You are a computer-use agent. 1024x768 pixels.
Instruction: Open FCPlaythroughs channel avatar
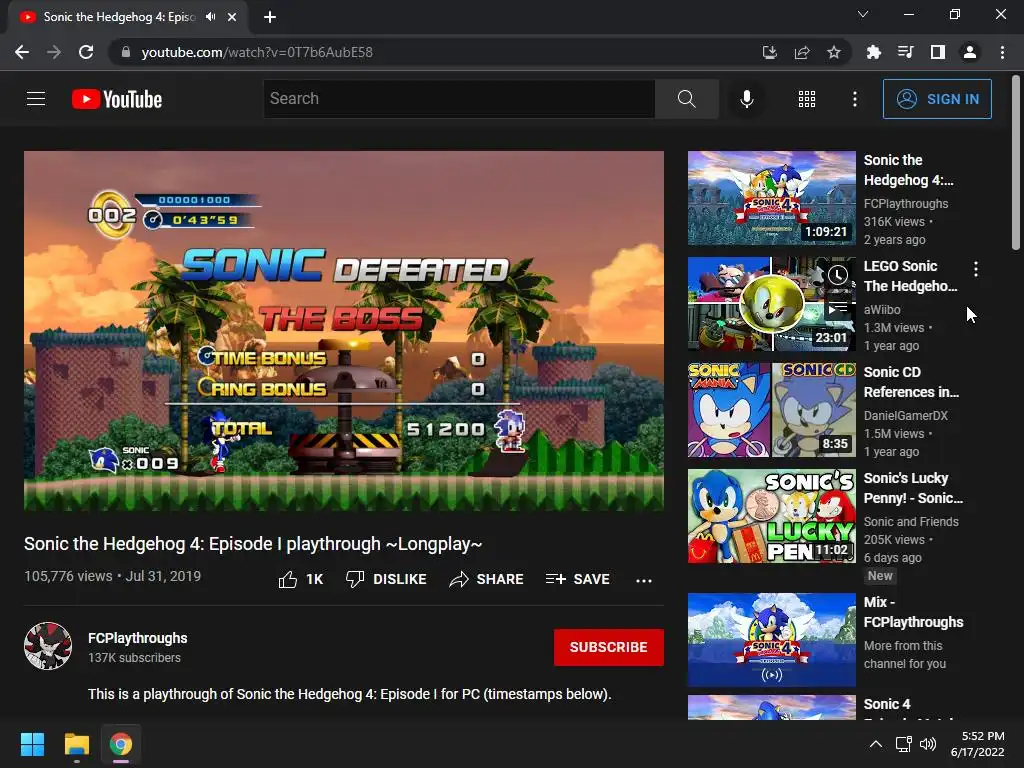48,646
